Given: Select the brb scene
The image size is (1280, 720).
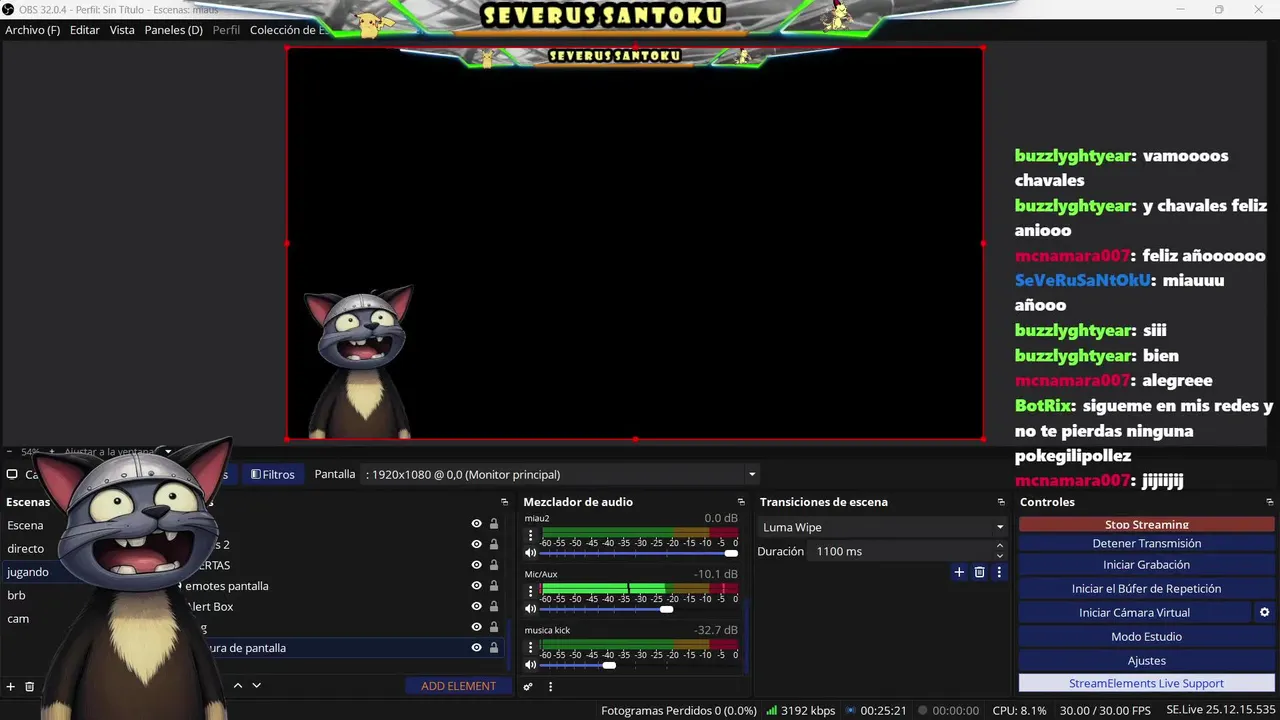Looking at the screenshot, I should coord(16,595).
